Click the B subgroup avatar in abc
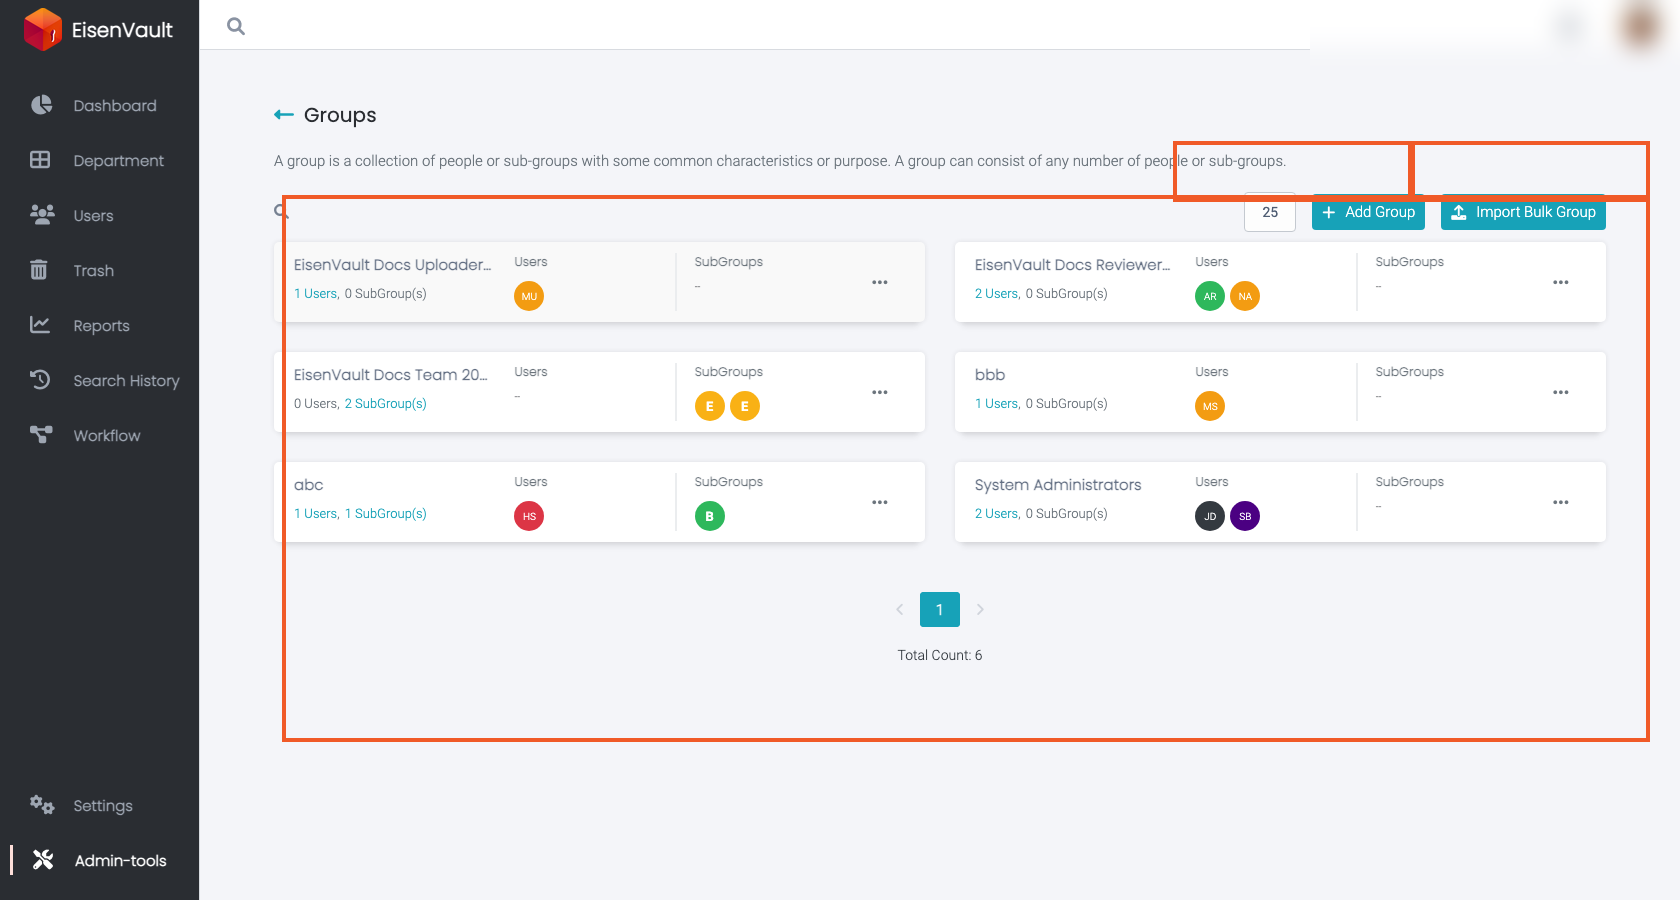 click(x=710, y=516)
